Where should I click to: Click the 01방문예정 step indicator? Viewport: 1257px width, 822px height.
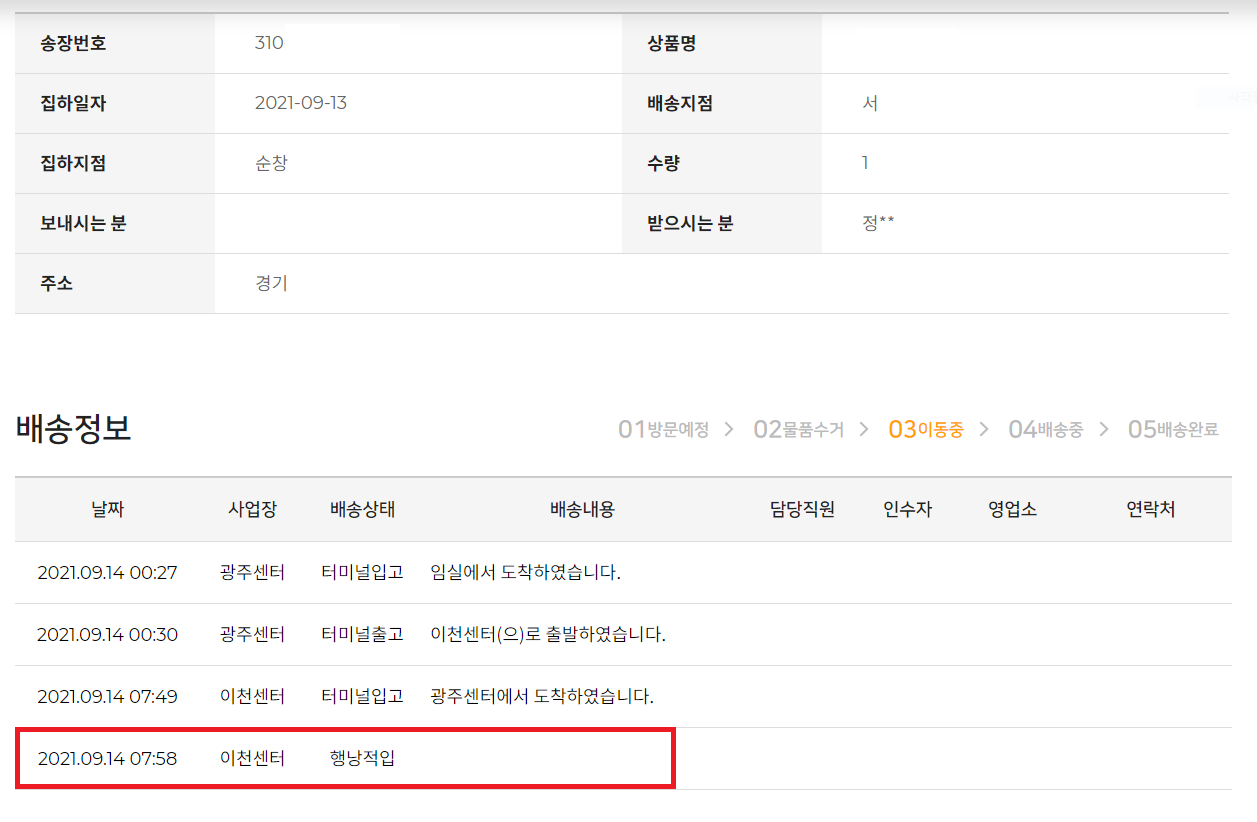665,430
